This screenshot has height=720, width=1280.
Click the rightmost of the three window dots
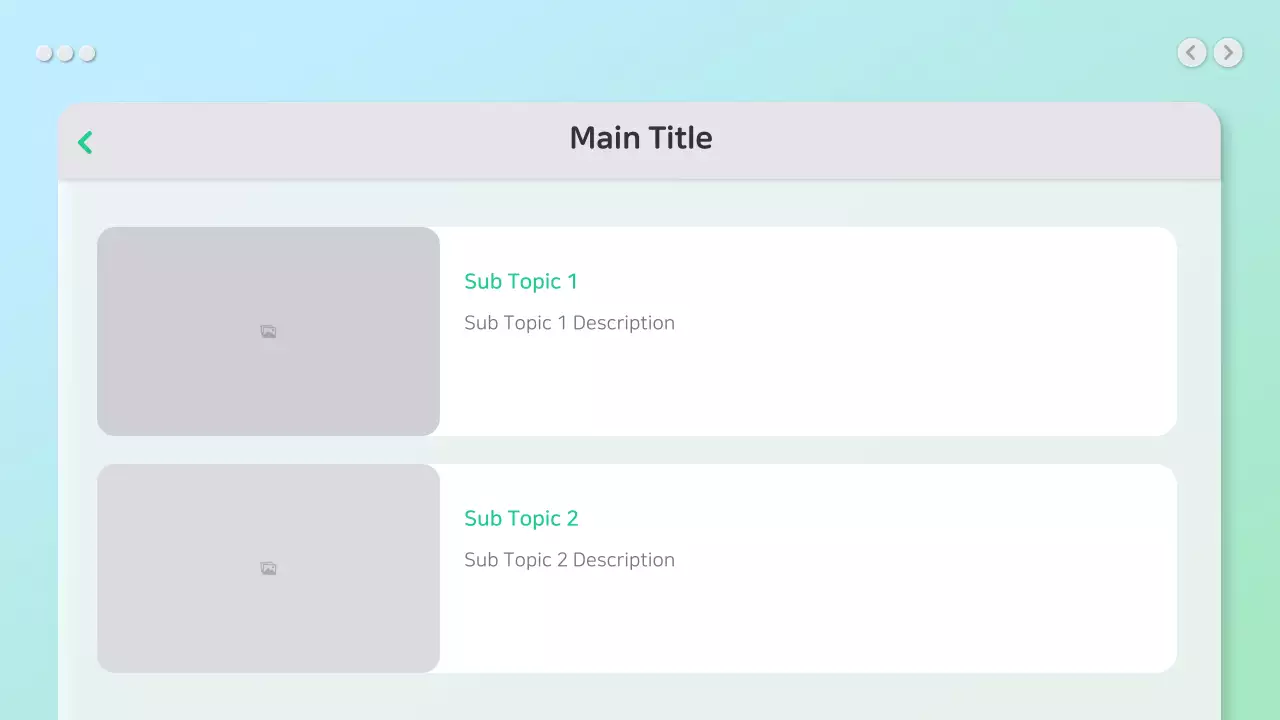click(87, 53)
